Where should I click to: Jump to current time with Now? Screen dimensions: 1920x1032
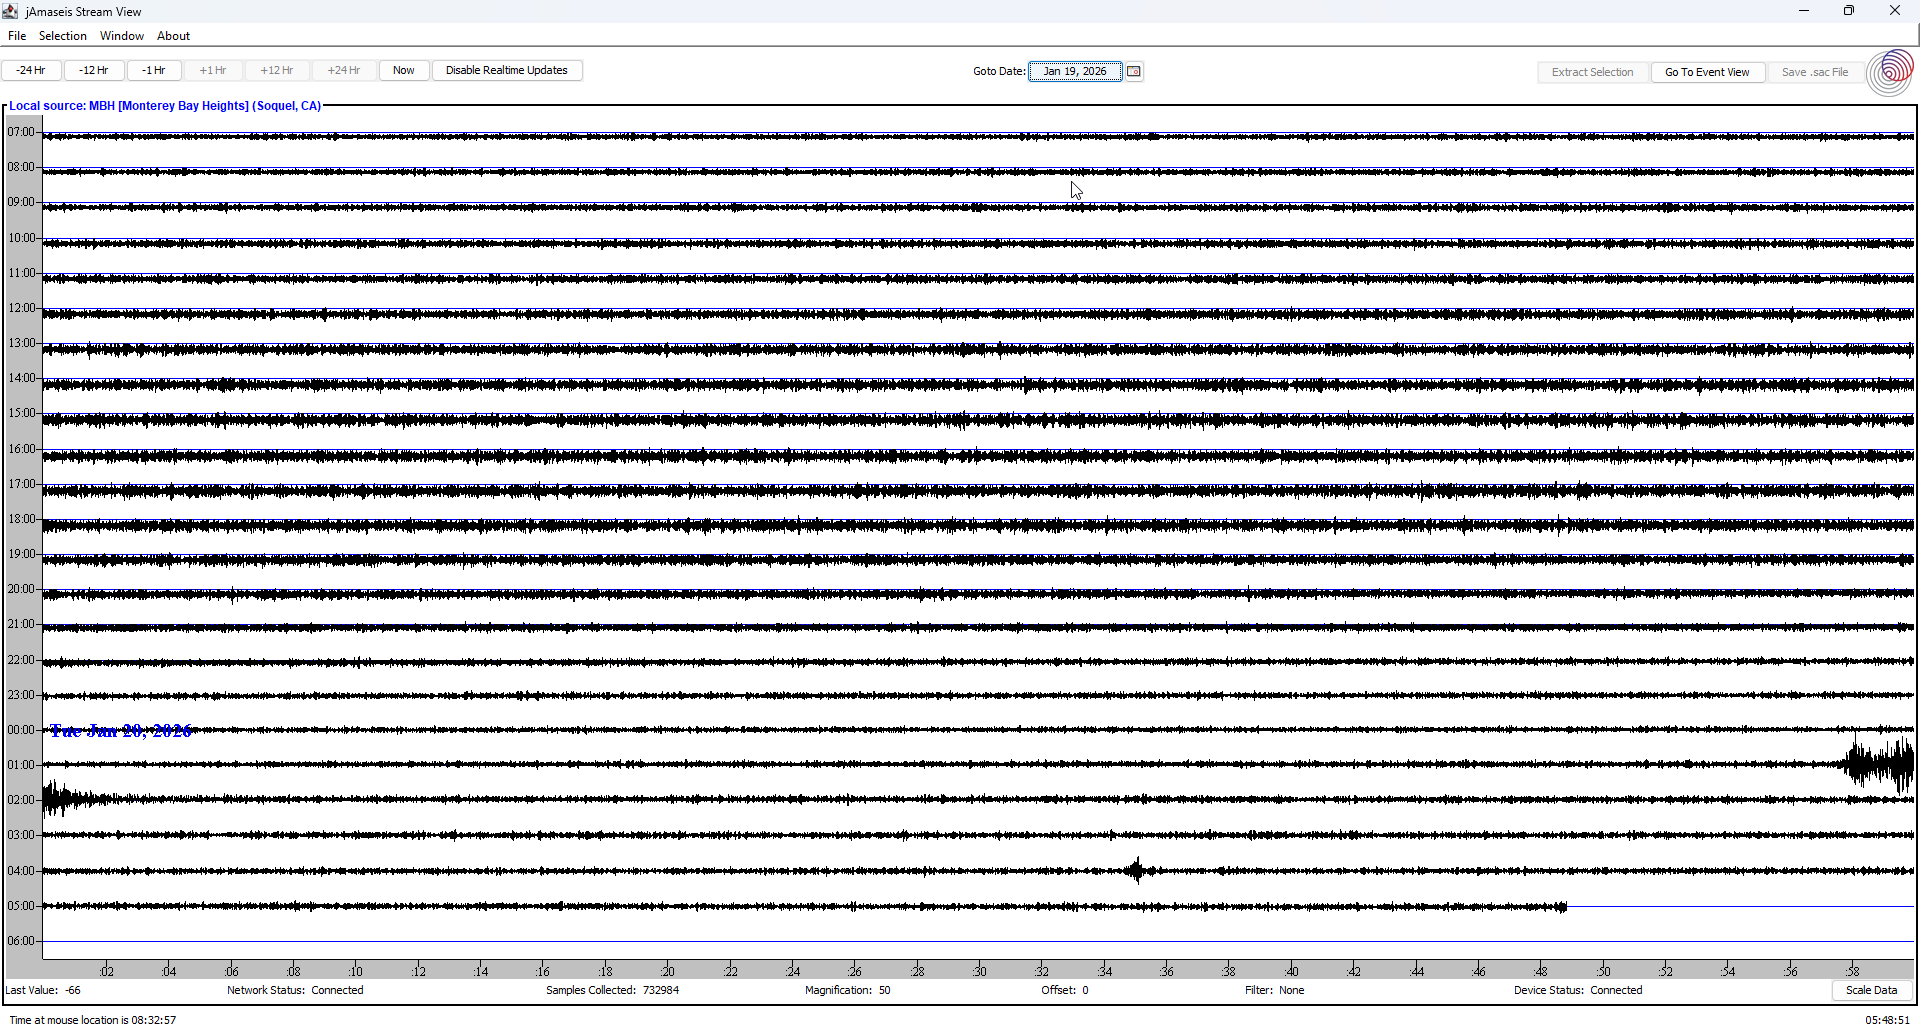click(403, 70)
